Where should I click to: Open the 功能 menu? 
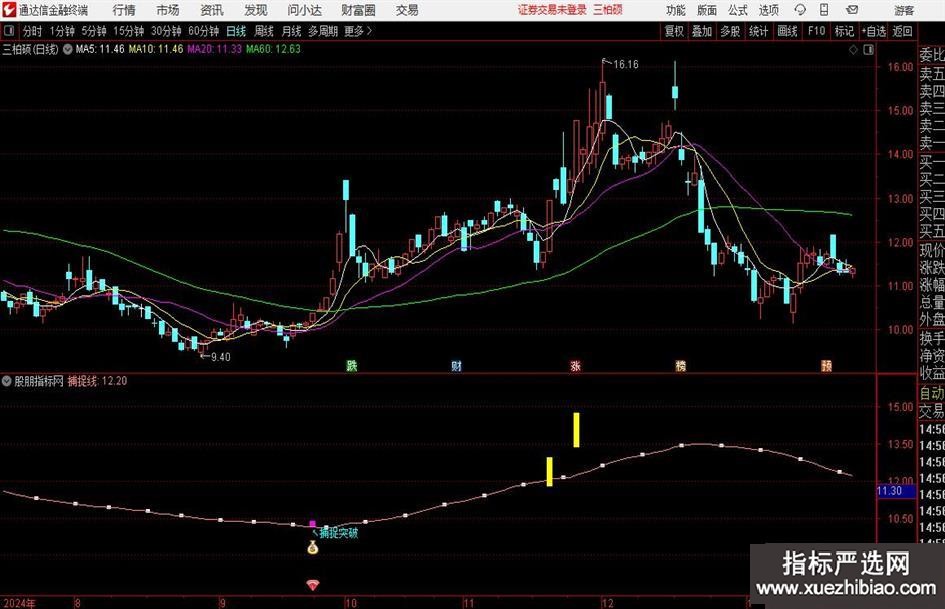coord(676,10)
